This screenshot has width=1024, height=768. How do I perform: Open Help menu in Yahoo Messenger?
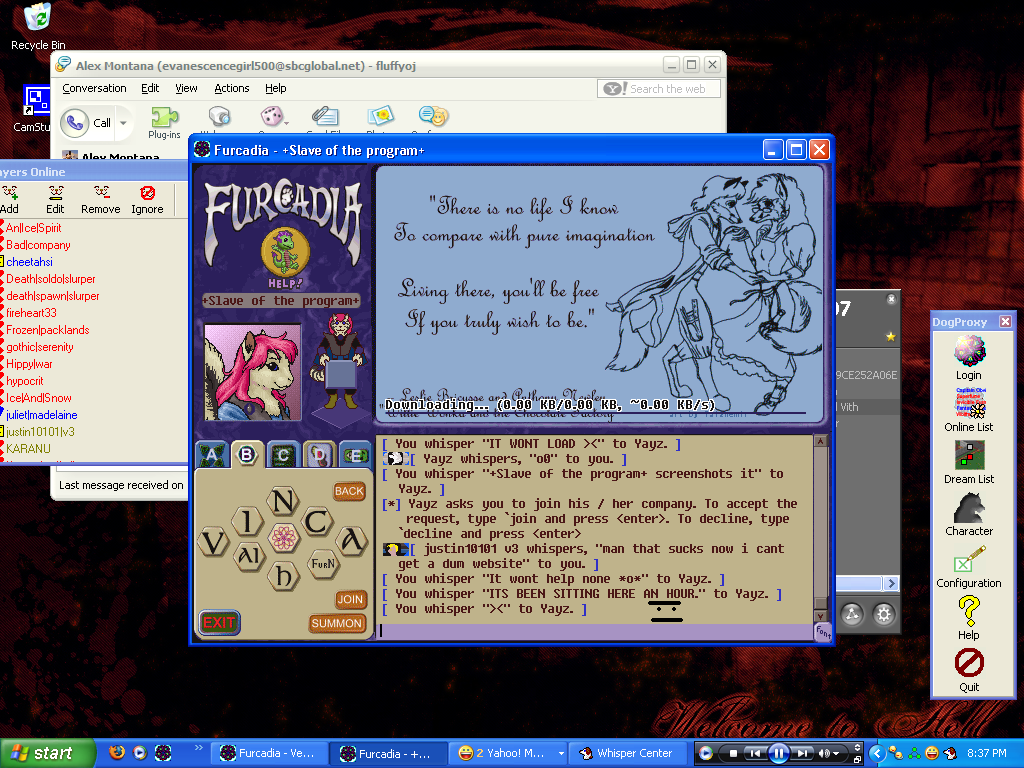[x=276, y=88]
